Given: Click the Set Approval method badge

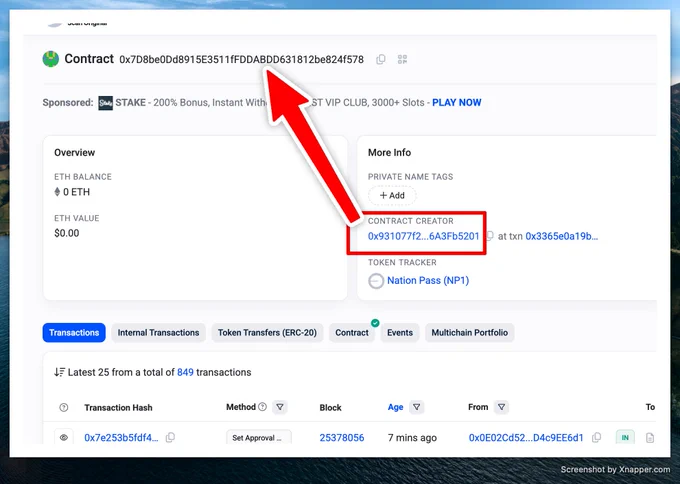Looking at the screenshot, I should pyautogui.click(x=259, y=437).
